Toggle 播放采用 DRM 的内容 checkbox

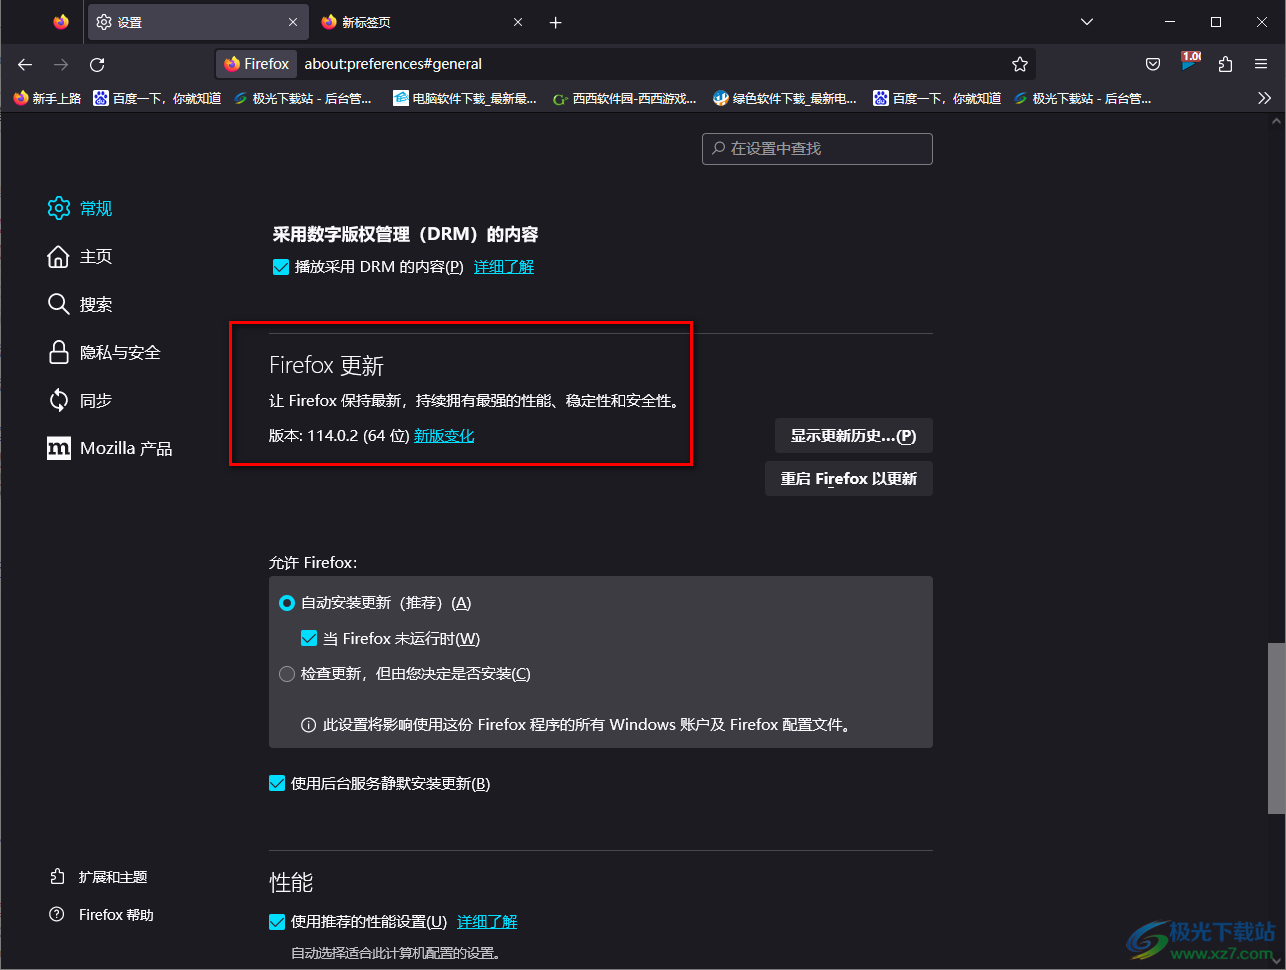click(281, 267)
